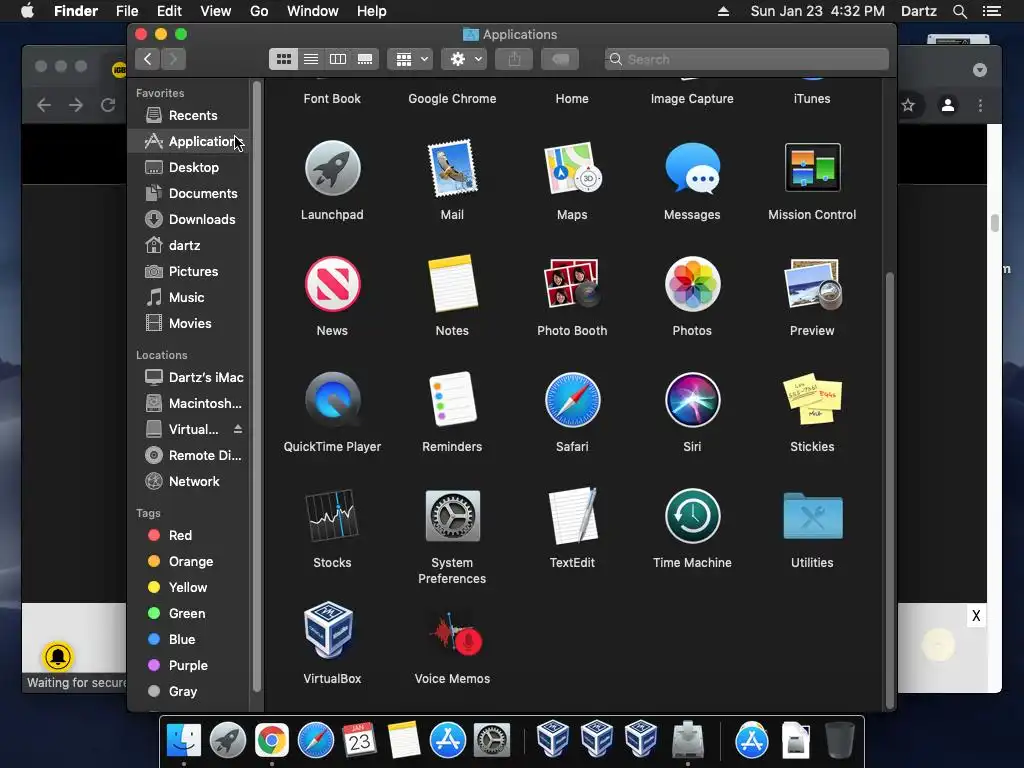This screenshot has width=1024, height=768.
Task: Click the Notes app icon
Action: pos(452,283)
